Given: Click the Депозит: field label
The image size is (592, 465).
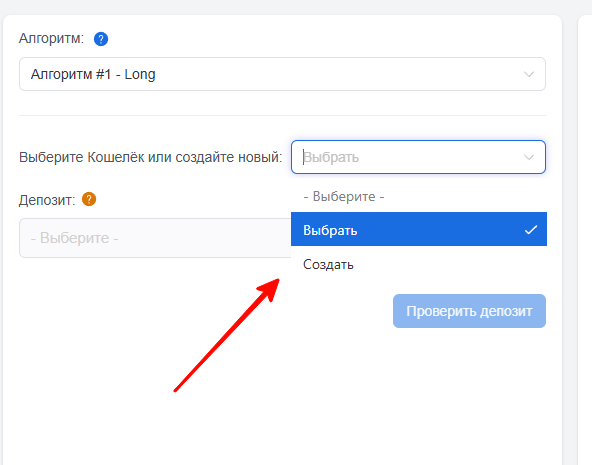Looking at the screenshot, I should coord(47,200).
